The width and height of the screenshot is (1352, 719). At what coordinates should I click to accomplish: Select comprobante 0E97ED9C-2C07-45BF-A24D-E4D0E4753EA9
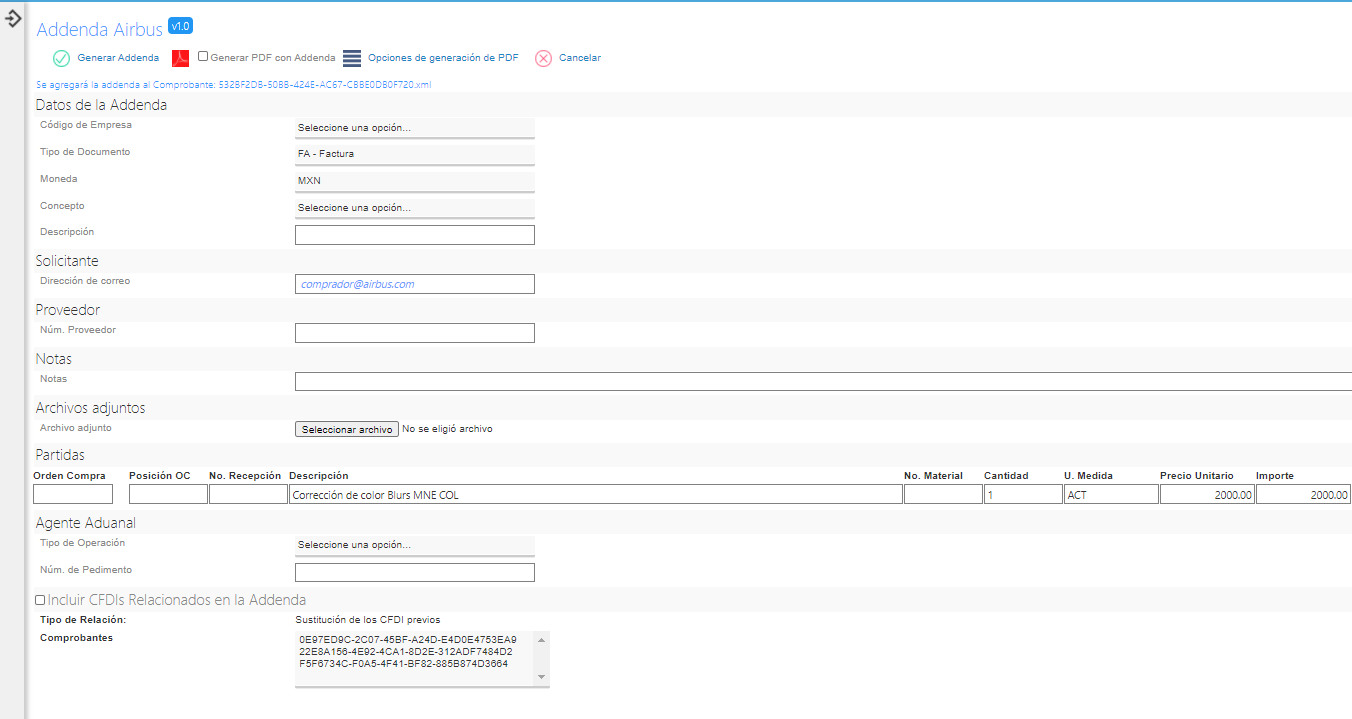[x=407, y=639]
